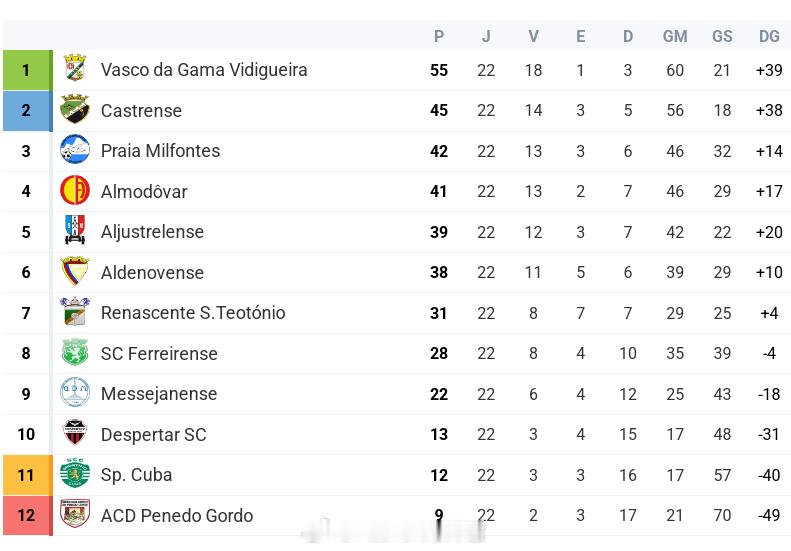Screen dimensions: 791x551
Task: Click the DG goal difference header
Action: (x=769, y=36)
